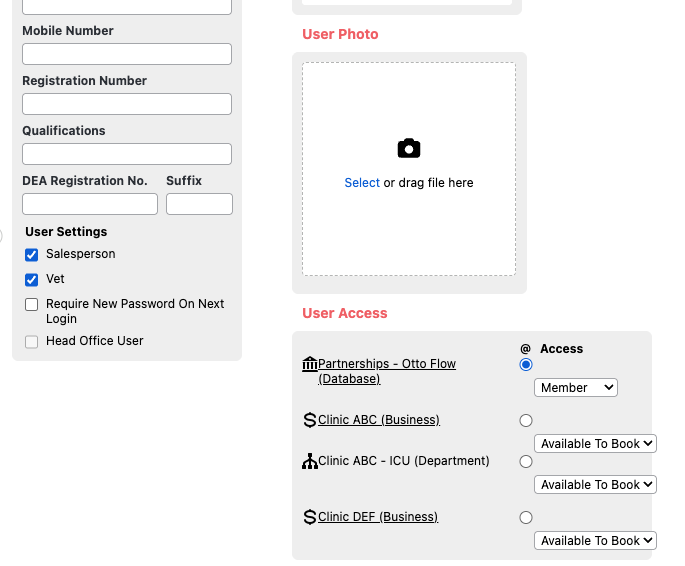Expand the Clinic DEF access dropdown
This screenshot has width=685, height=566.
coord(595,541)
